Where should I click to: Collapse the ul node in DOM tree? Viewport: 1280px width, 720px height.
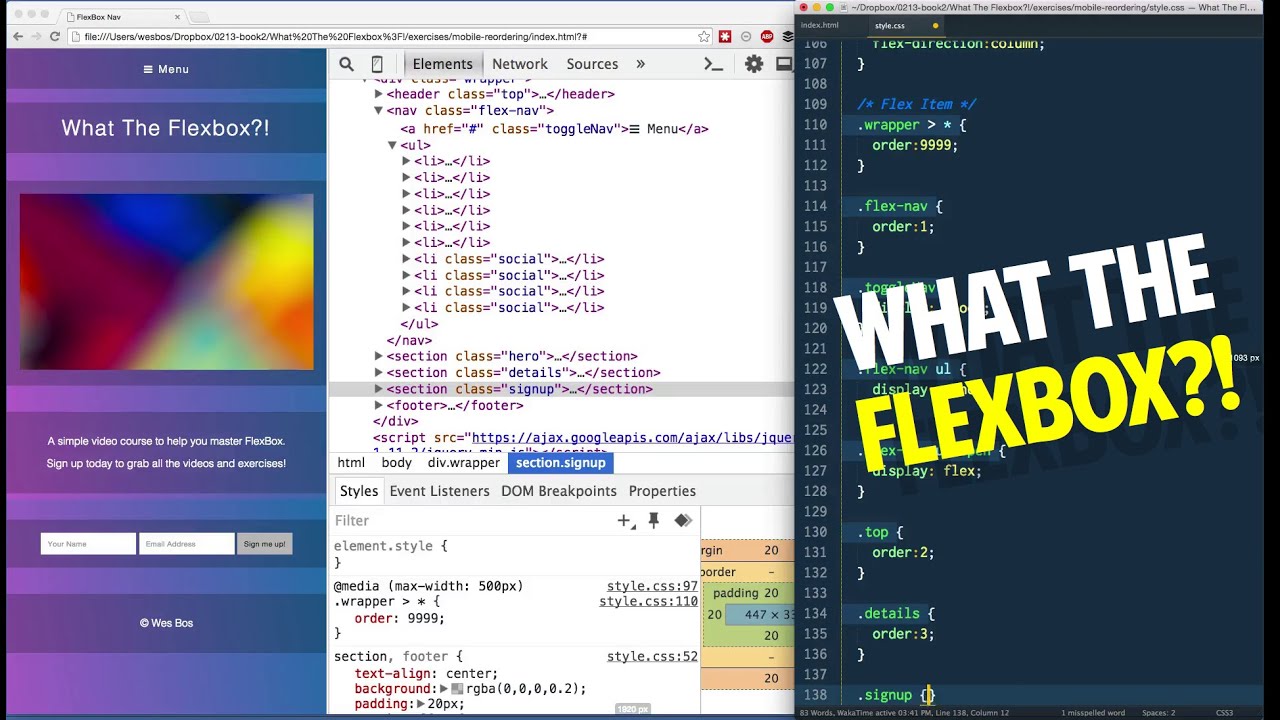(393, 145)
